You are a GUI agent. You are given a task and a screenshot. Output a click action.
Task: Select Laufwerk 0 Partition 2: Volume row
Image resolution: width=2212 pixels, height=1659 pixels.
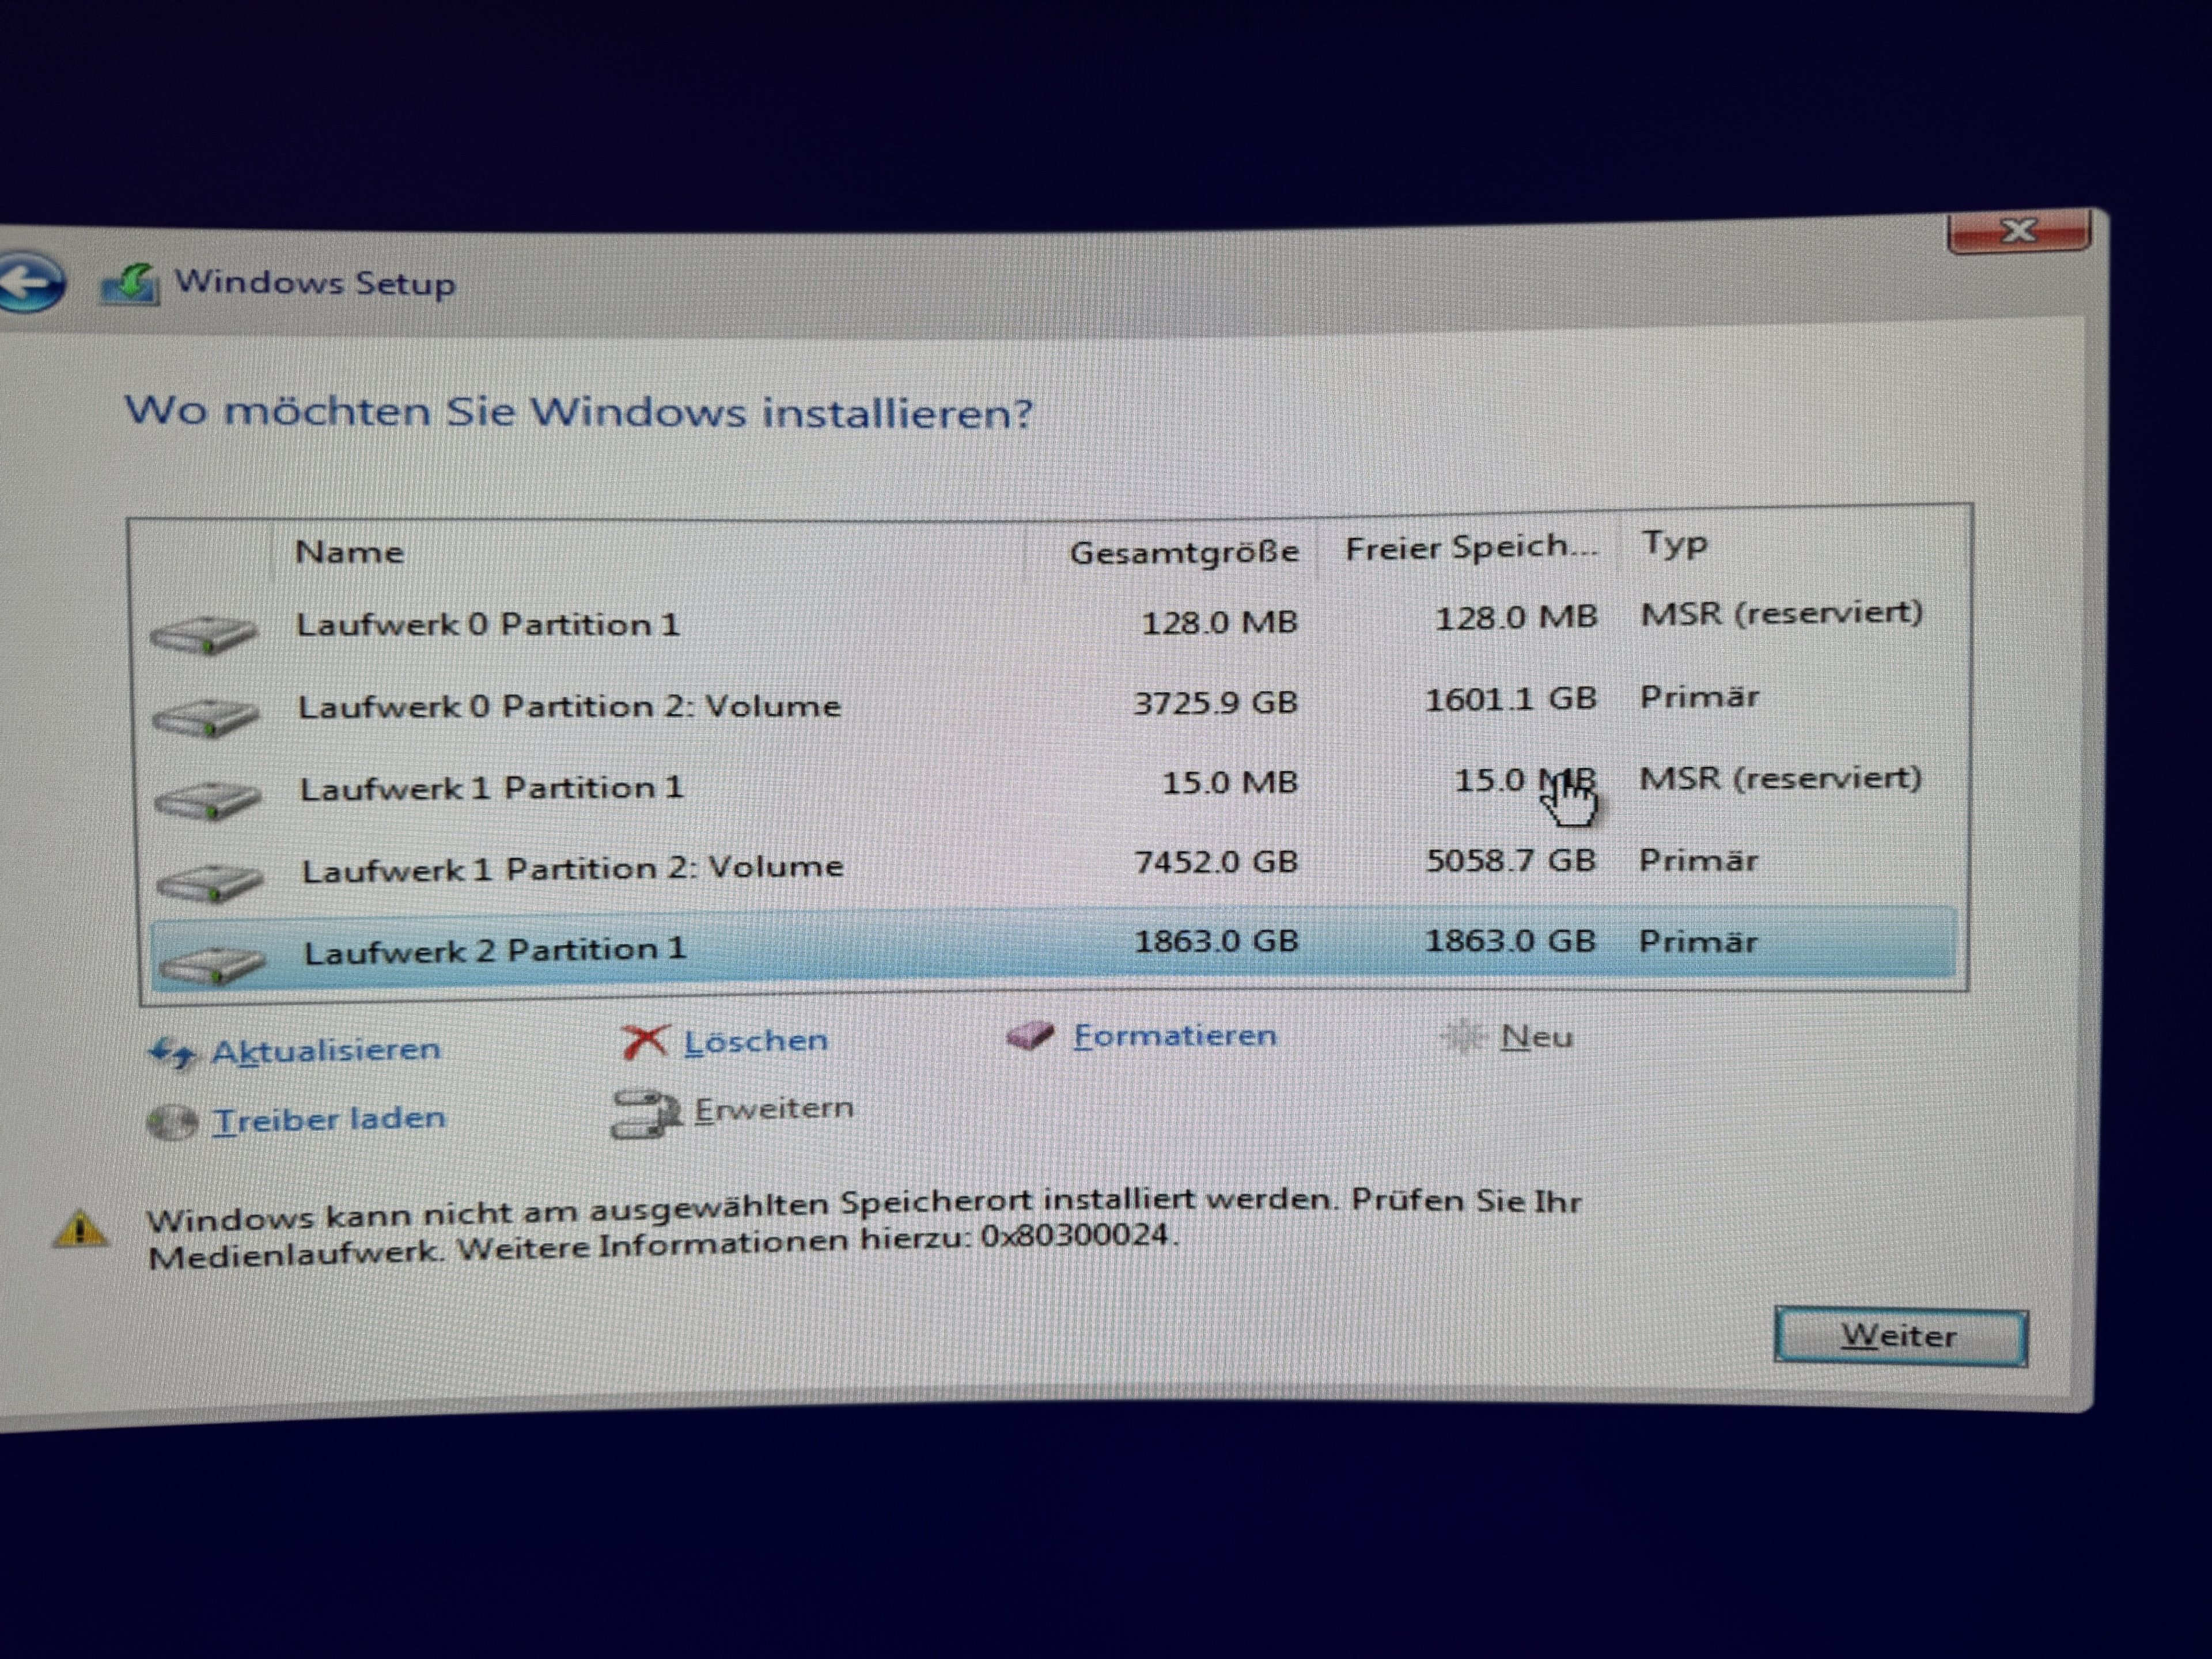pos(570,707)
